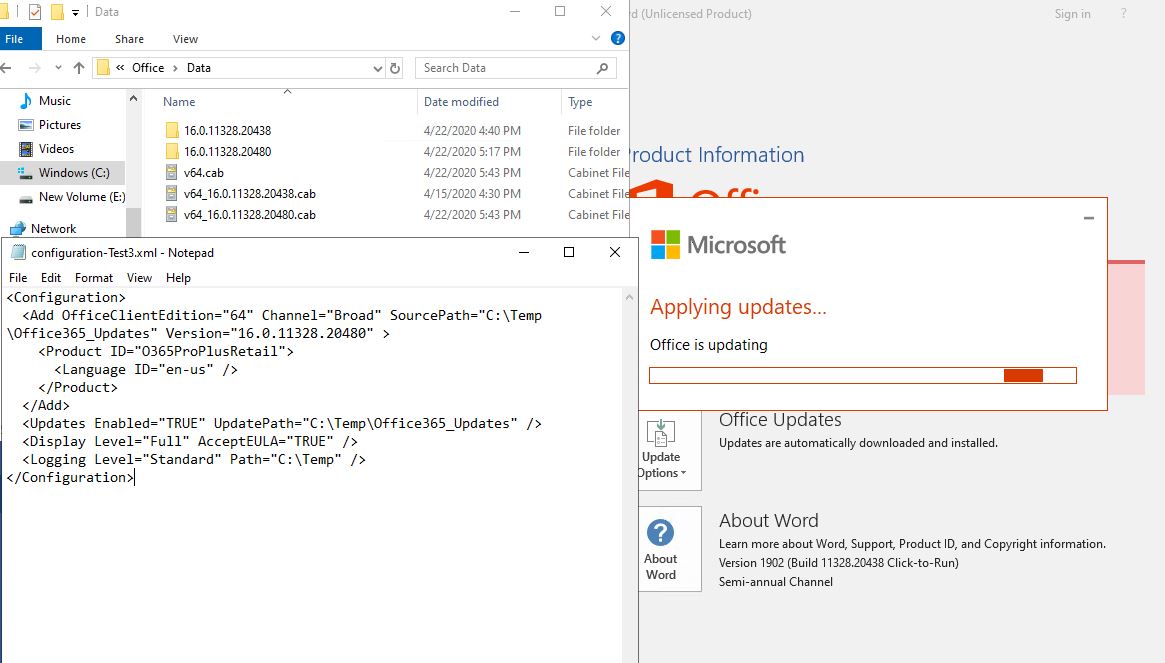The width and height of the screenshot is (1165, 663).
Task: Go up one folder level
Action: [79, 68]
